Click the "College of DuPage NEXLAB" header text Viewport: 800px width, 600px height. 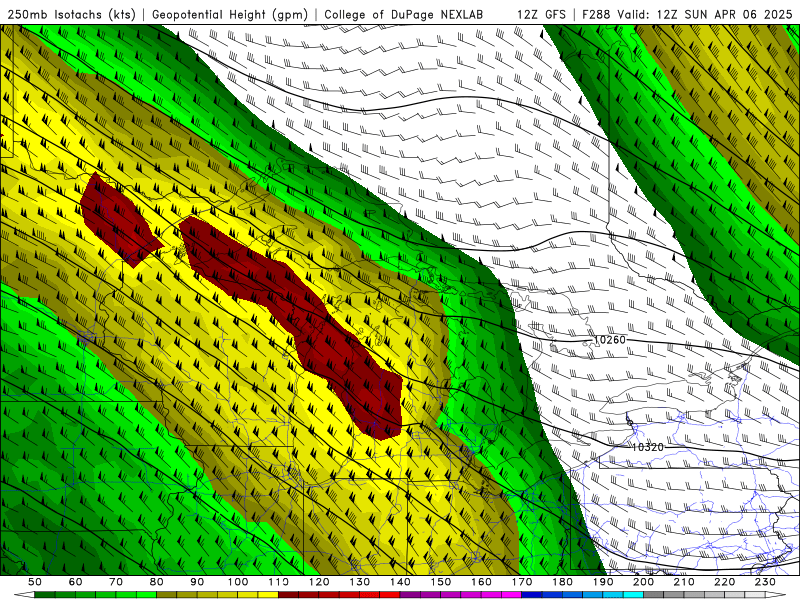(404, 15)
